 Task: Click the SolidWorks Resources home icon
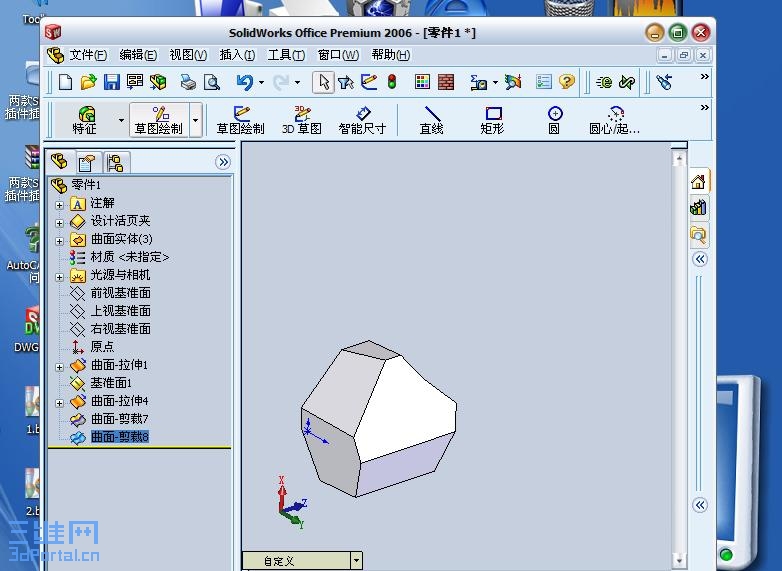[x=699, y=182]
